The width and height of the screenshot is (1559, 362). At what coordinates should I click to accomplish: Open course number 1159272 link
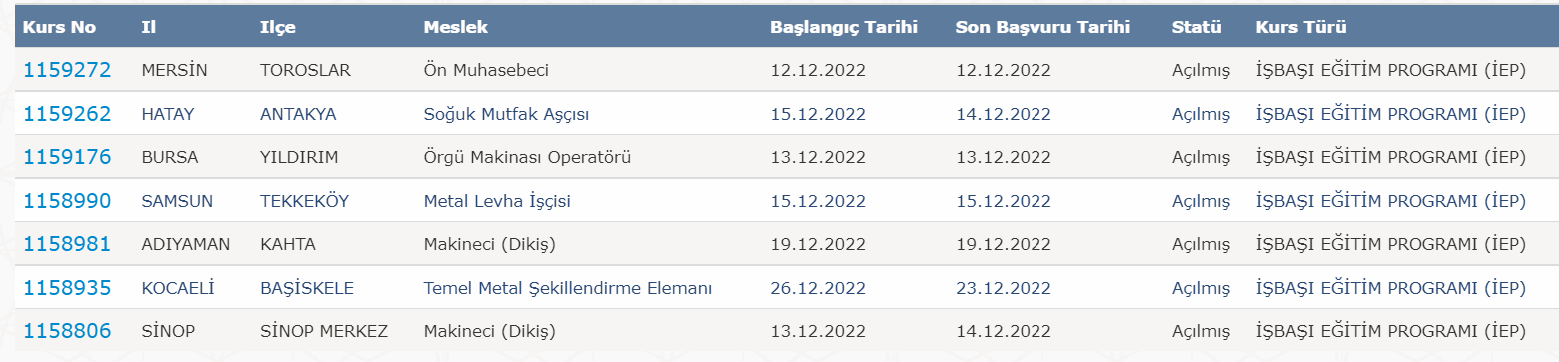tap(67, 71)
